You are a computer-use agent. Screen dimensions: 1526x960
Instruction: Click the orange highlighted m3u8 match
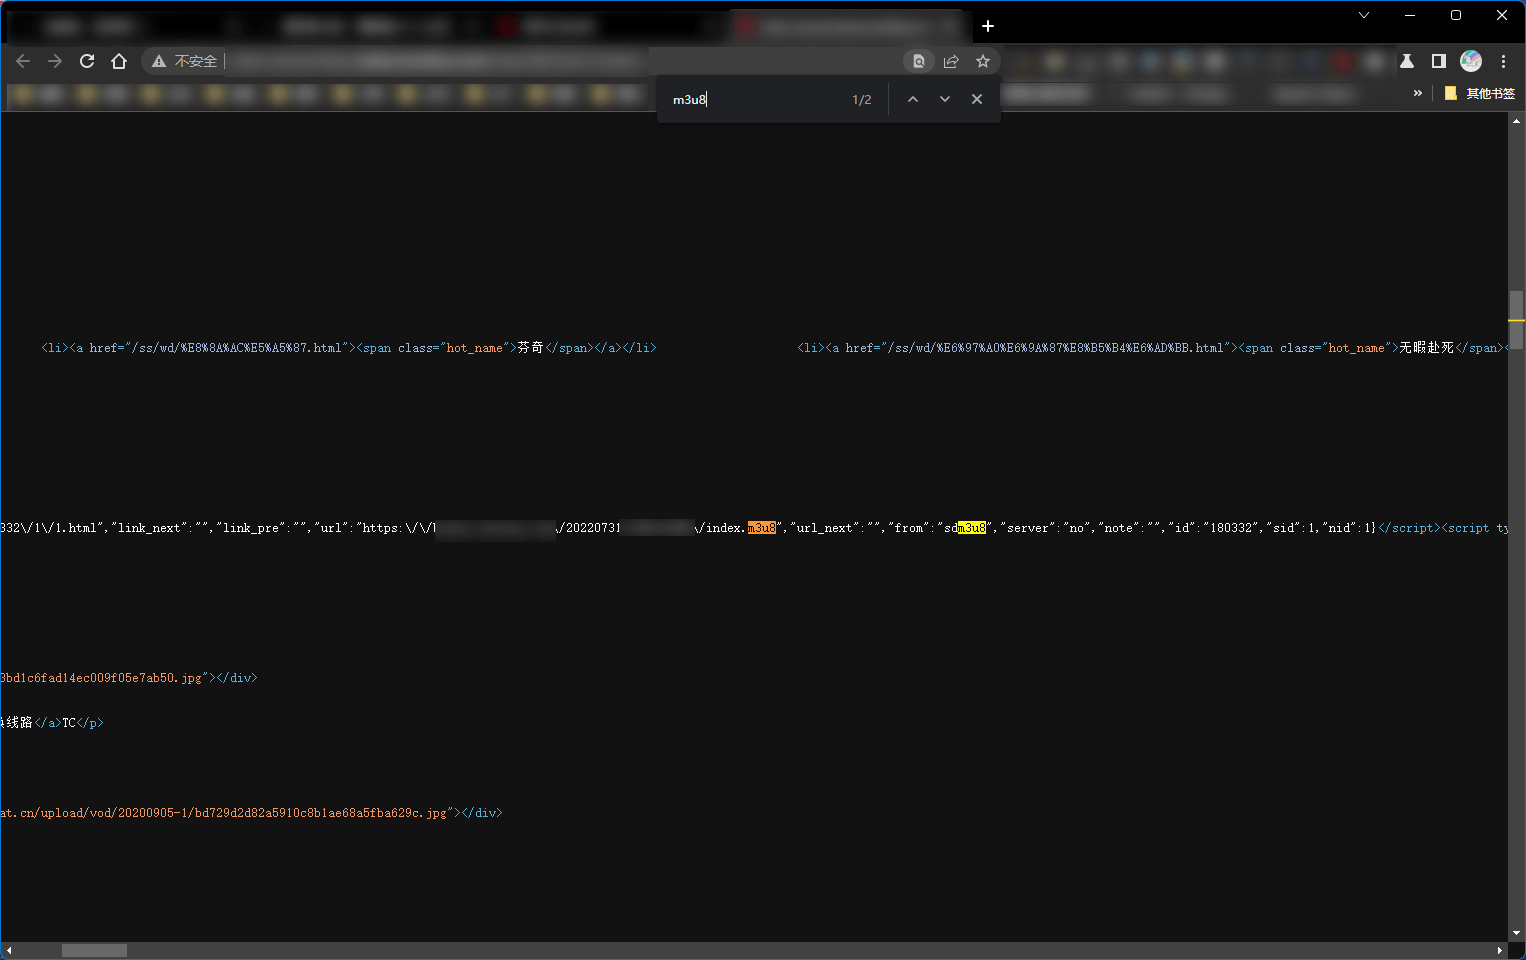(x=762, y=528)
